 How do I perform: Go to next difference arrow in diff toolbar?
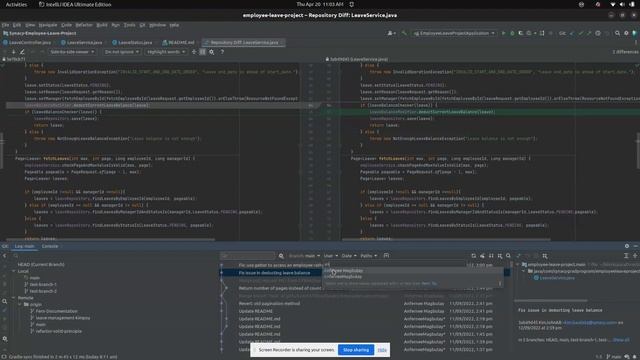click(13, 52)
